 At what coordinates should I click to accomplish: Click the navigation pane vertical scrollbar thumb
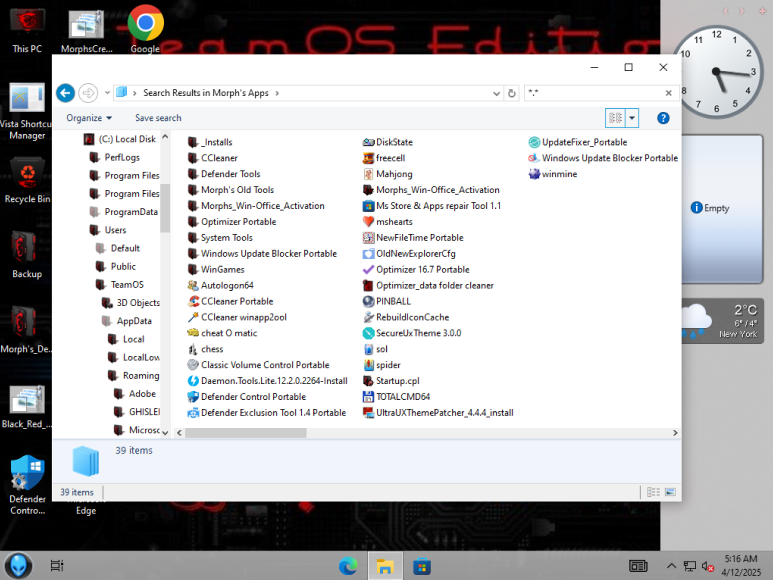(165, 208)
